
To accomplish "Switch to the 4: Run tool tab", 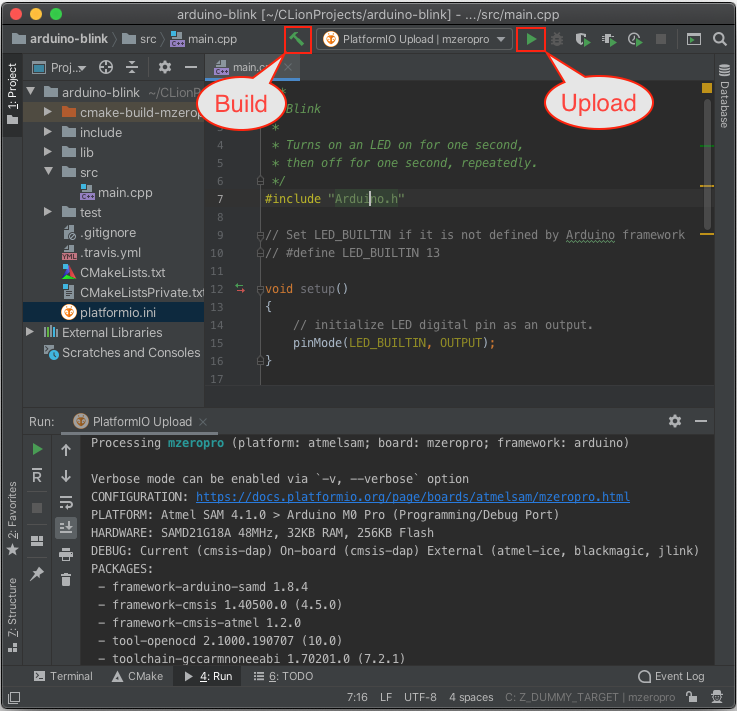I will (208, 676).
